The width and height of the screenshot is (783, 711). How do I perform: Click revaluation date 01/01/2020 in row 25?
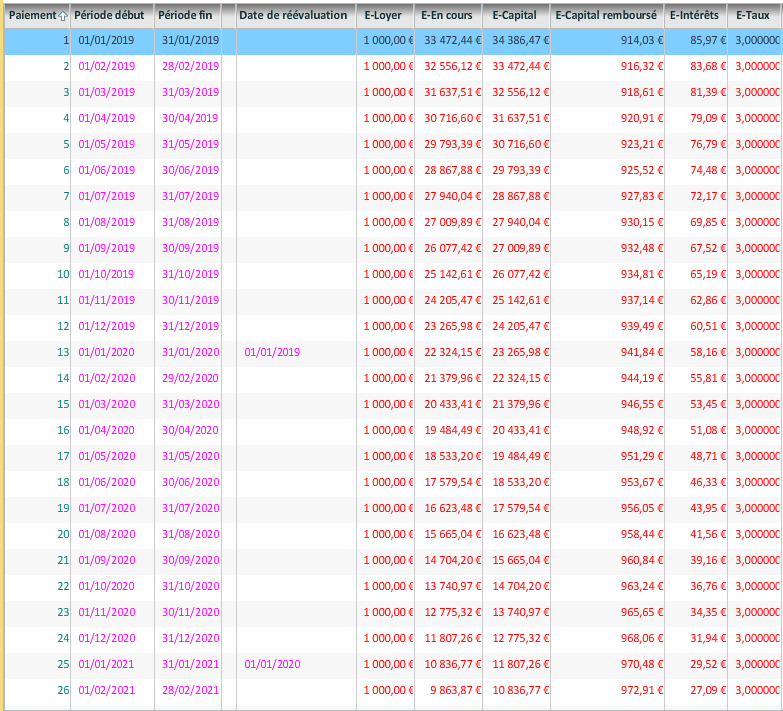[x=272, y=664]
